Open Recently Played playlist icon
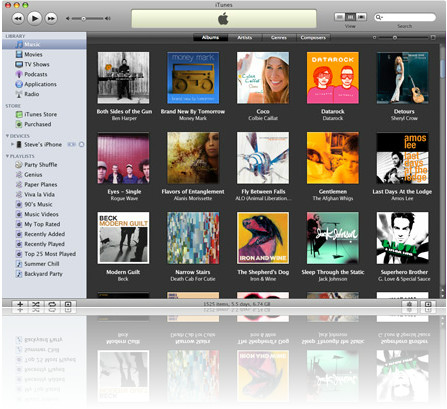Screen dimensions: 447x409 [x=19, y=244]
